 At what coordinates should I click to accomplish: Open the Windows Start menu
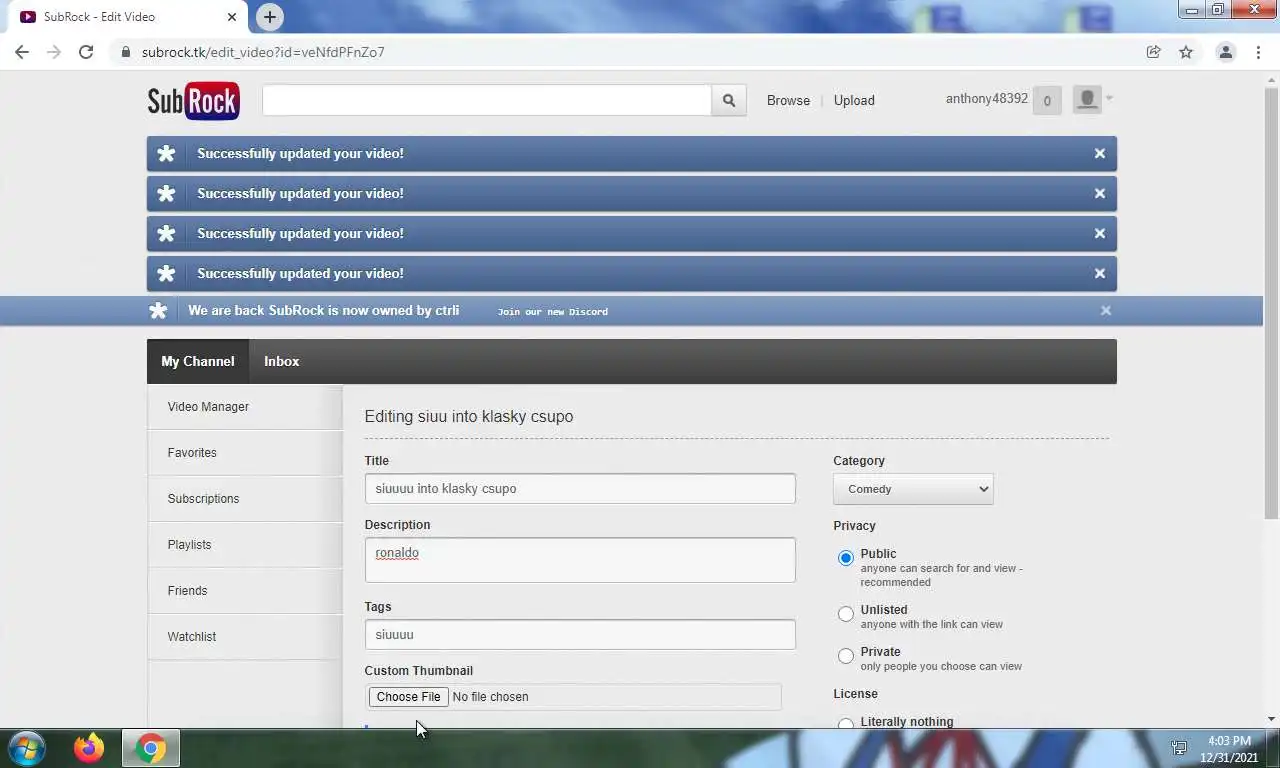pyautogui.click(x=27, y=748)
